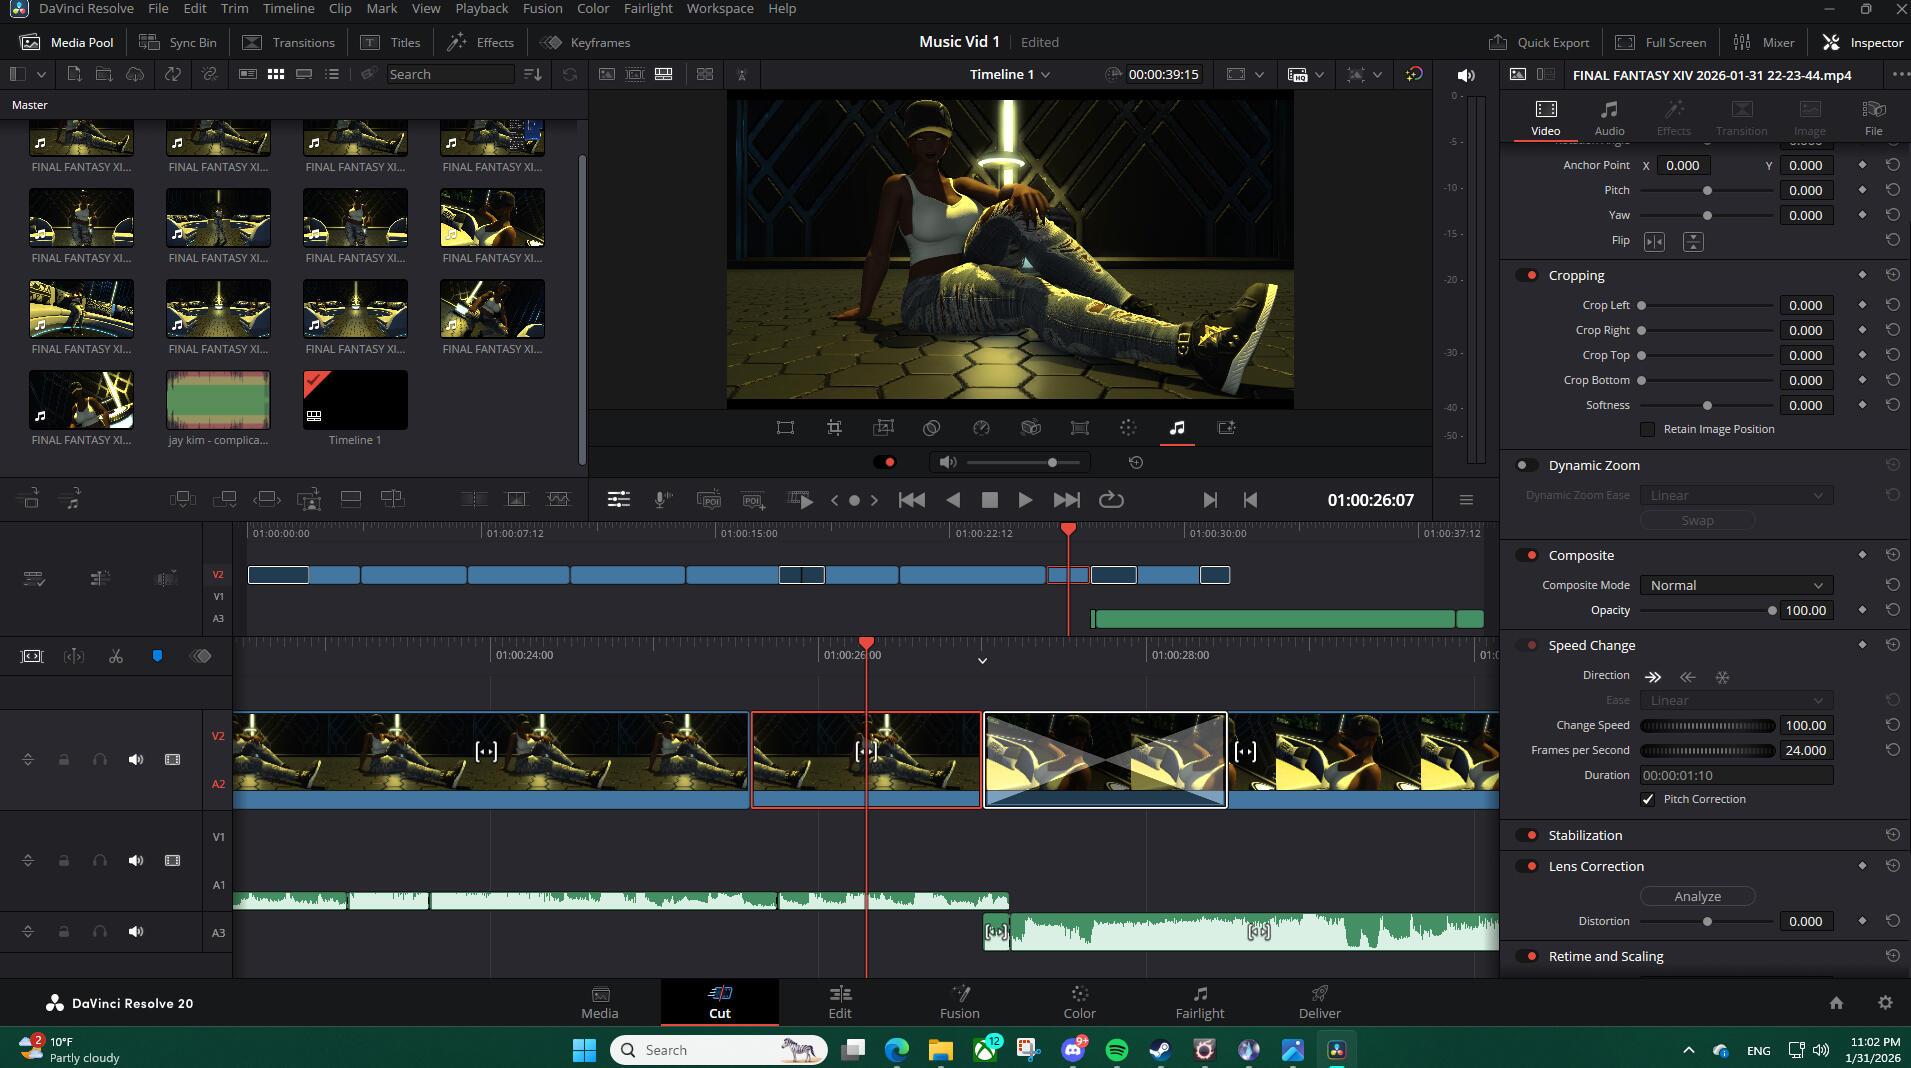Flip image horizontally in Inspector
Viewport: 1911px width, 1068px height.
[x=1655, y=242]
